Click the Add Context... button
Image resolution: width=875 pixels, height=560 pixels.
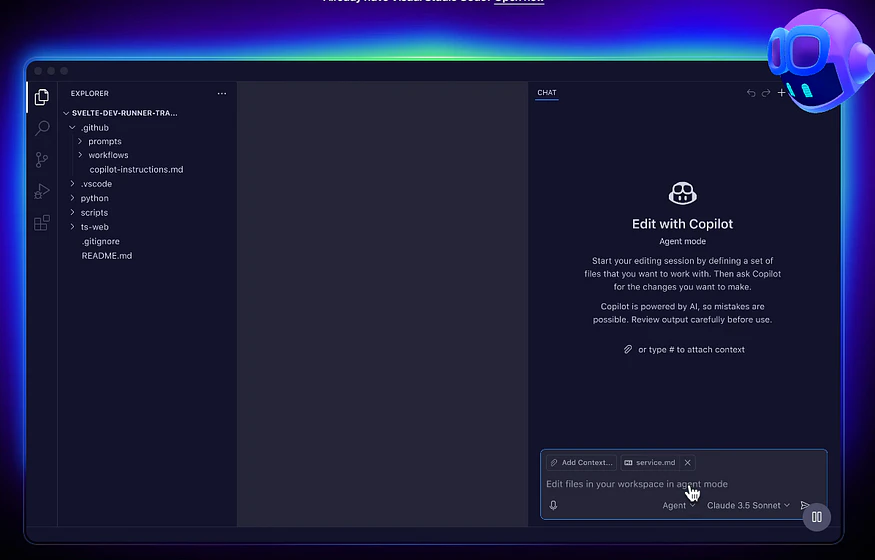click(581, 462)
